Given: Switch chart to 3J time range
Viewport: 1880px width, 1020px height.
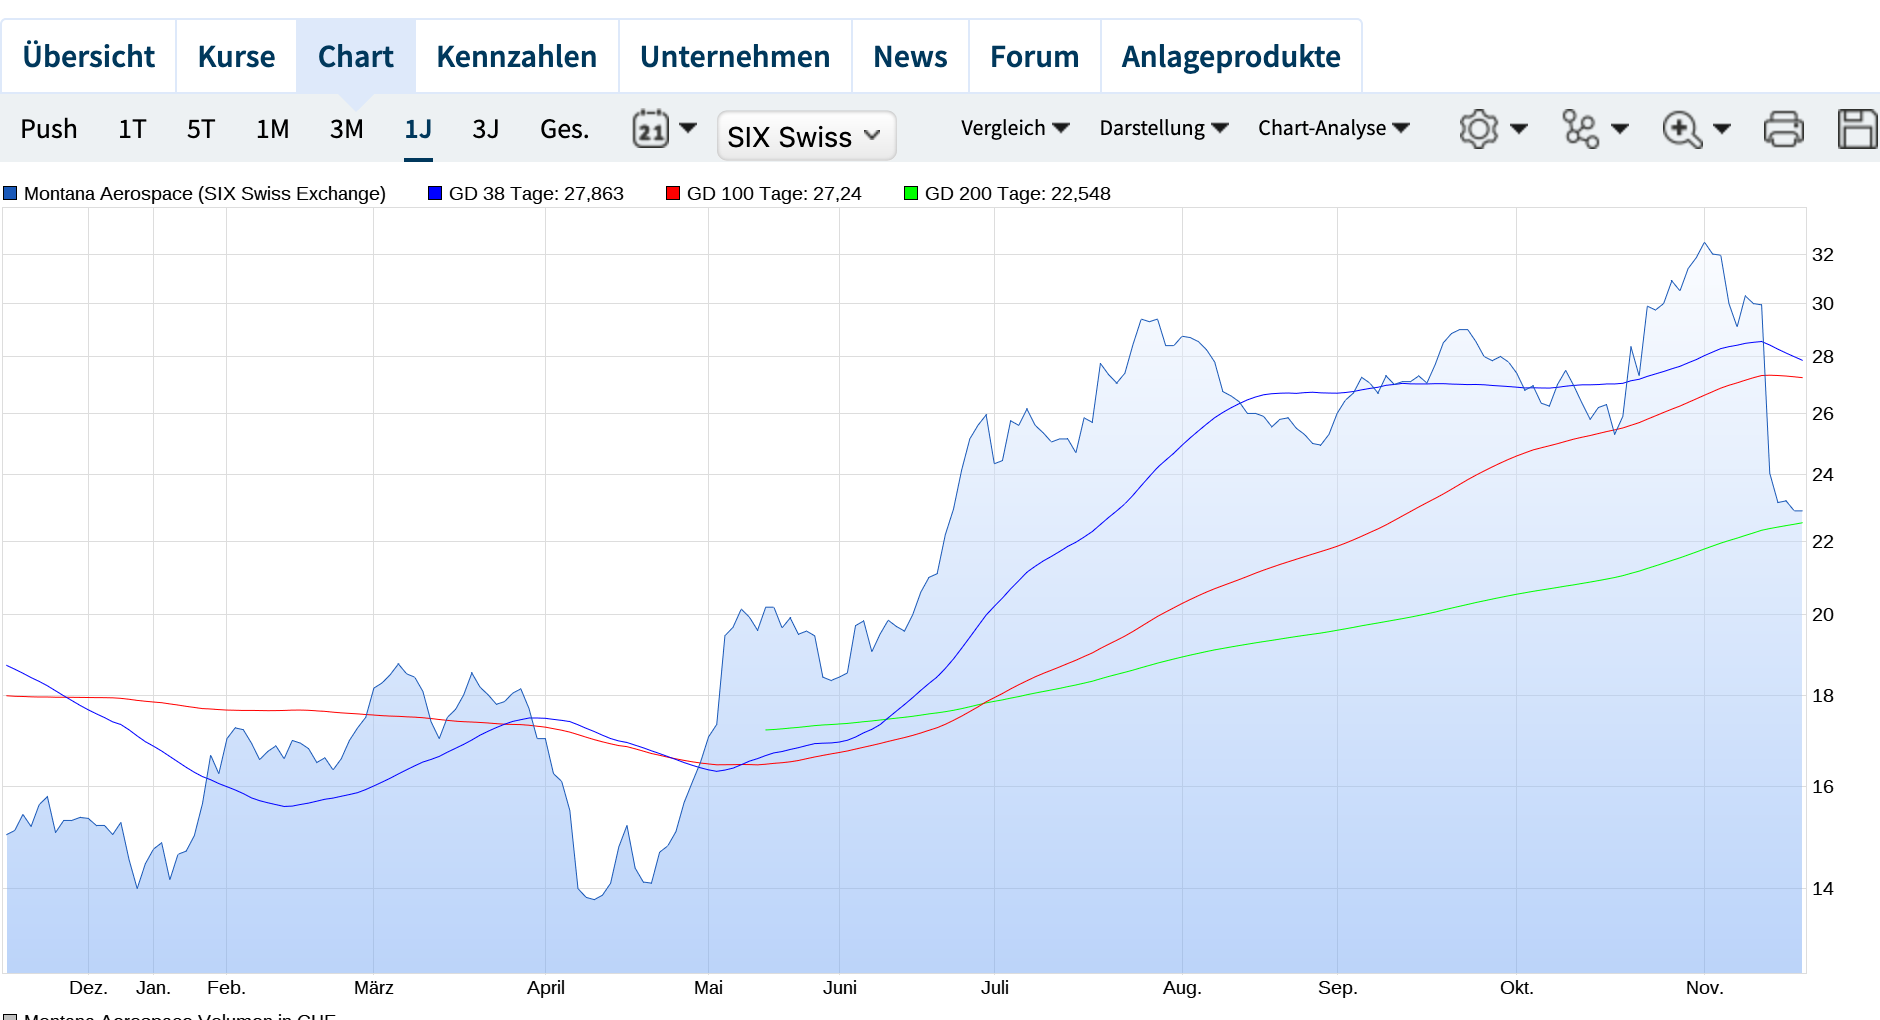Looking at the screenshot, I should click(485, 129).
